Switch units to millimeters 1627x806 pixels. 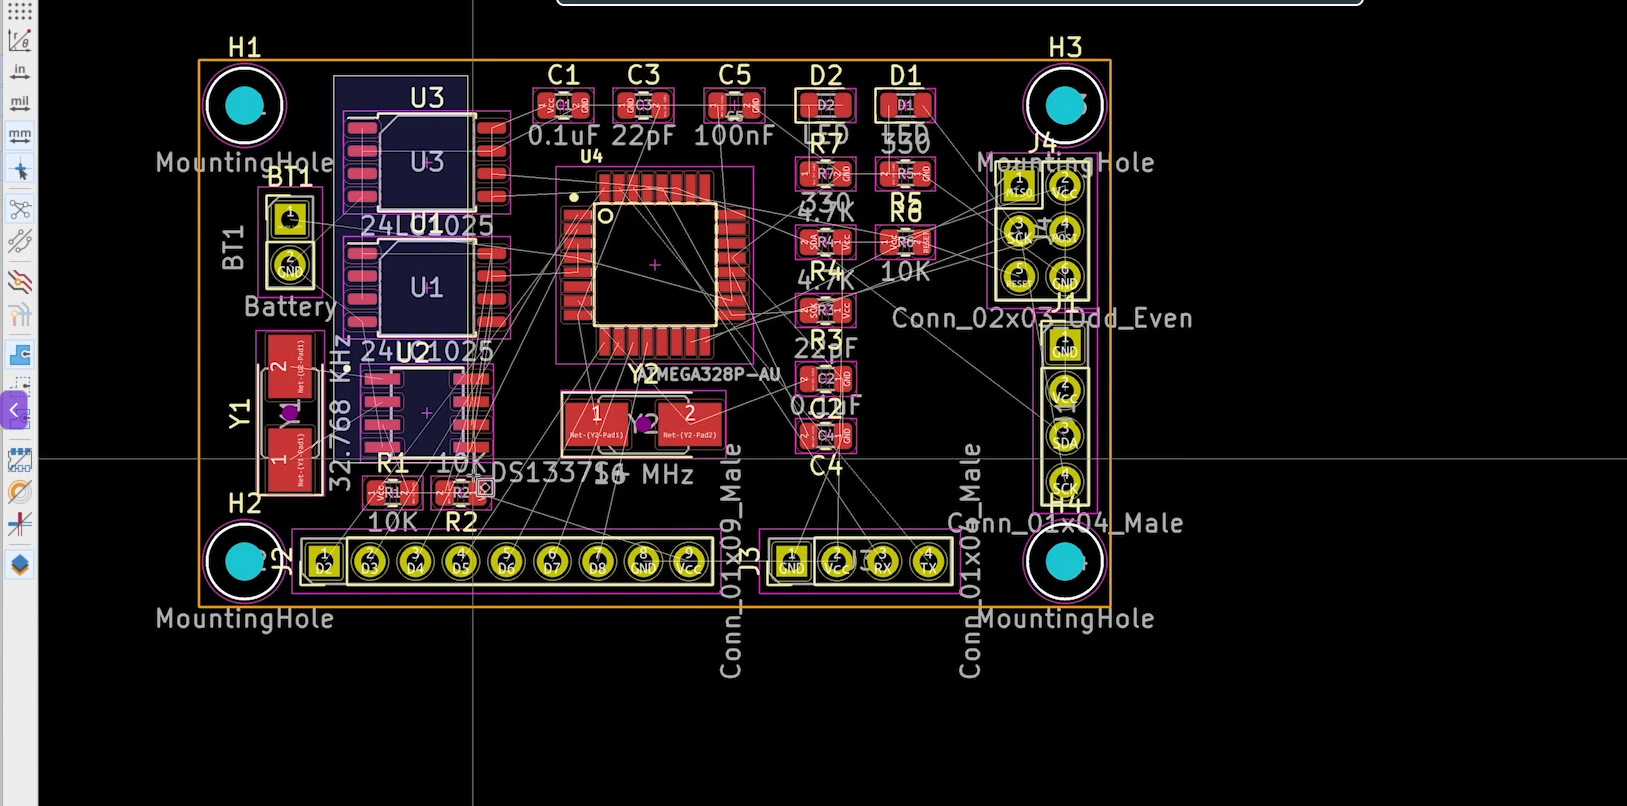tap(19, 134)
